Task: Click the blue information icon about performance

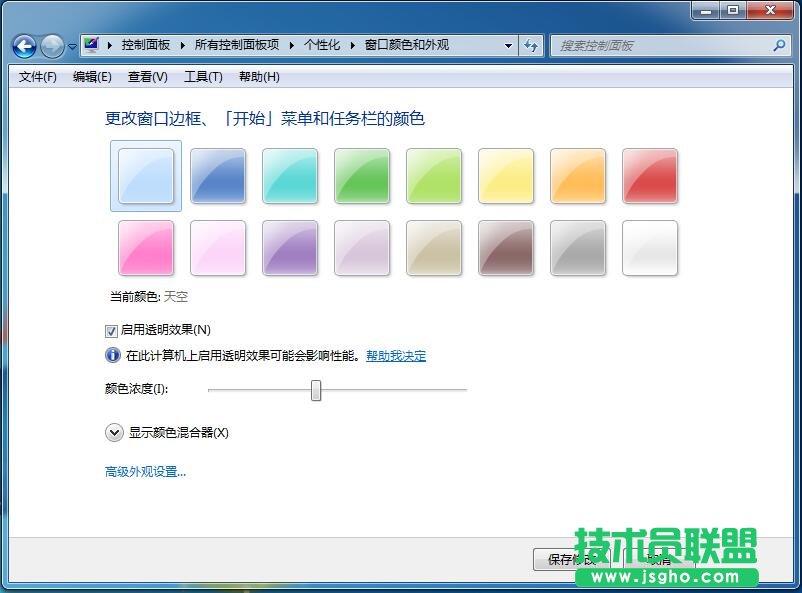Action: point(113,355)
